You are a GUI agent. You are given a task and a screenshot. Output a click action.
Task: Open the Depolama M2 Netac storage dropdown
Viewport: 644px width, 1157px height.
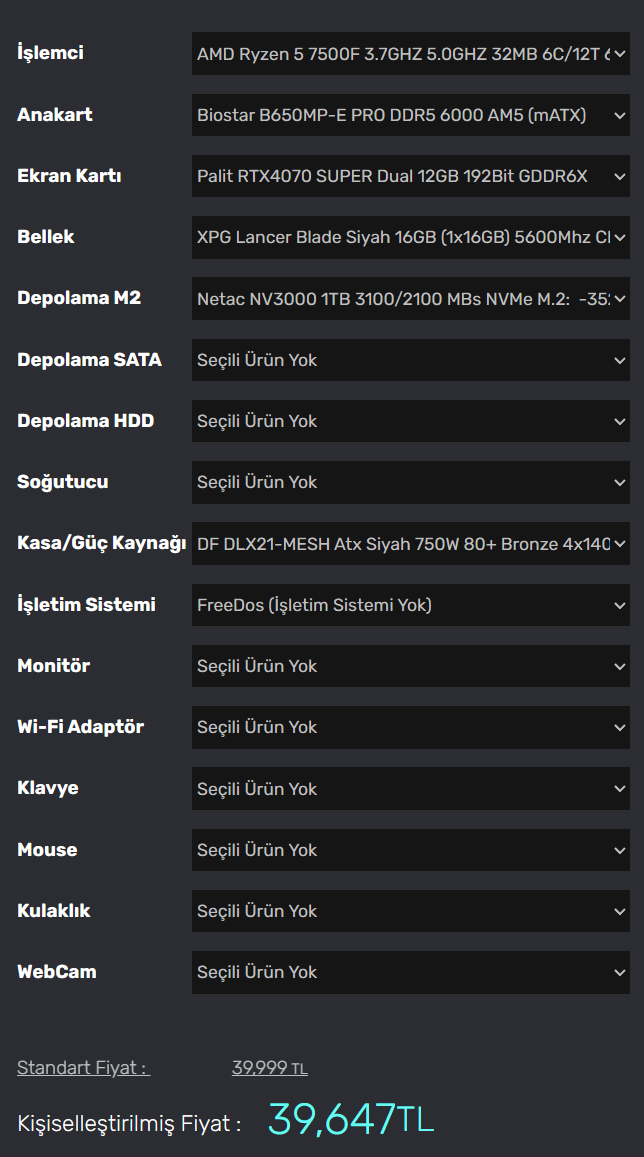[411, 298]
